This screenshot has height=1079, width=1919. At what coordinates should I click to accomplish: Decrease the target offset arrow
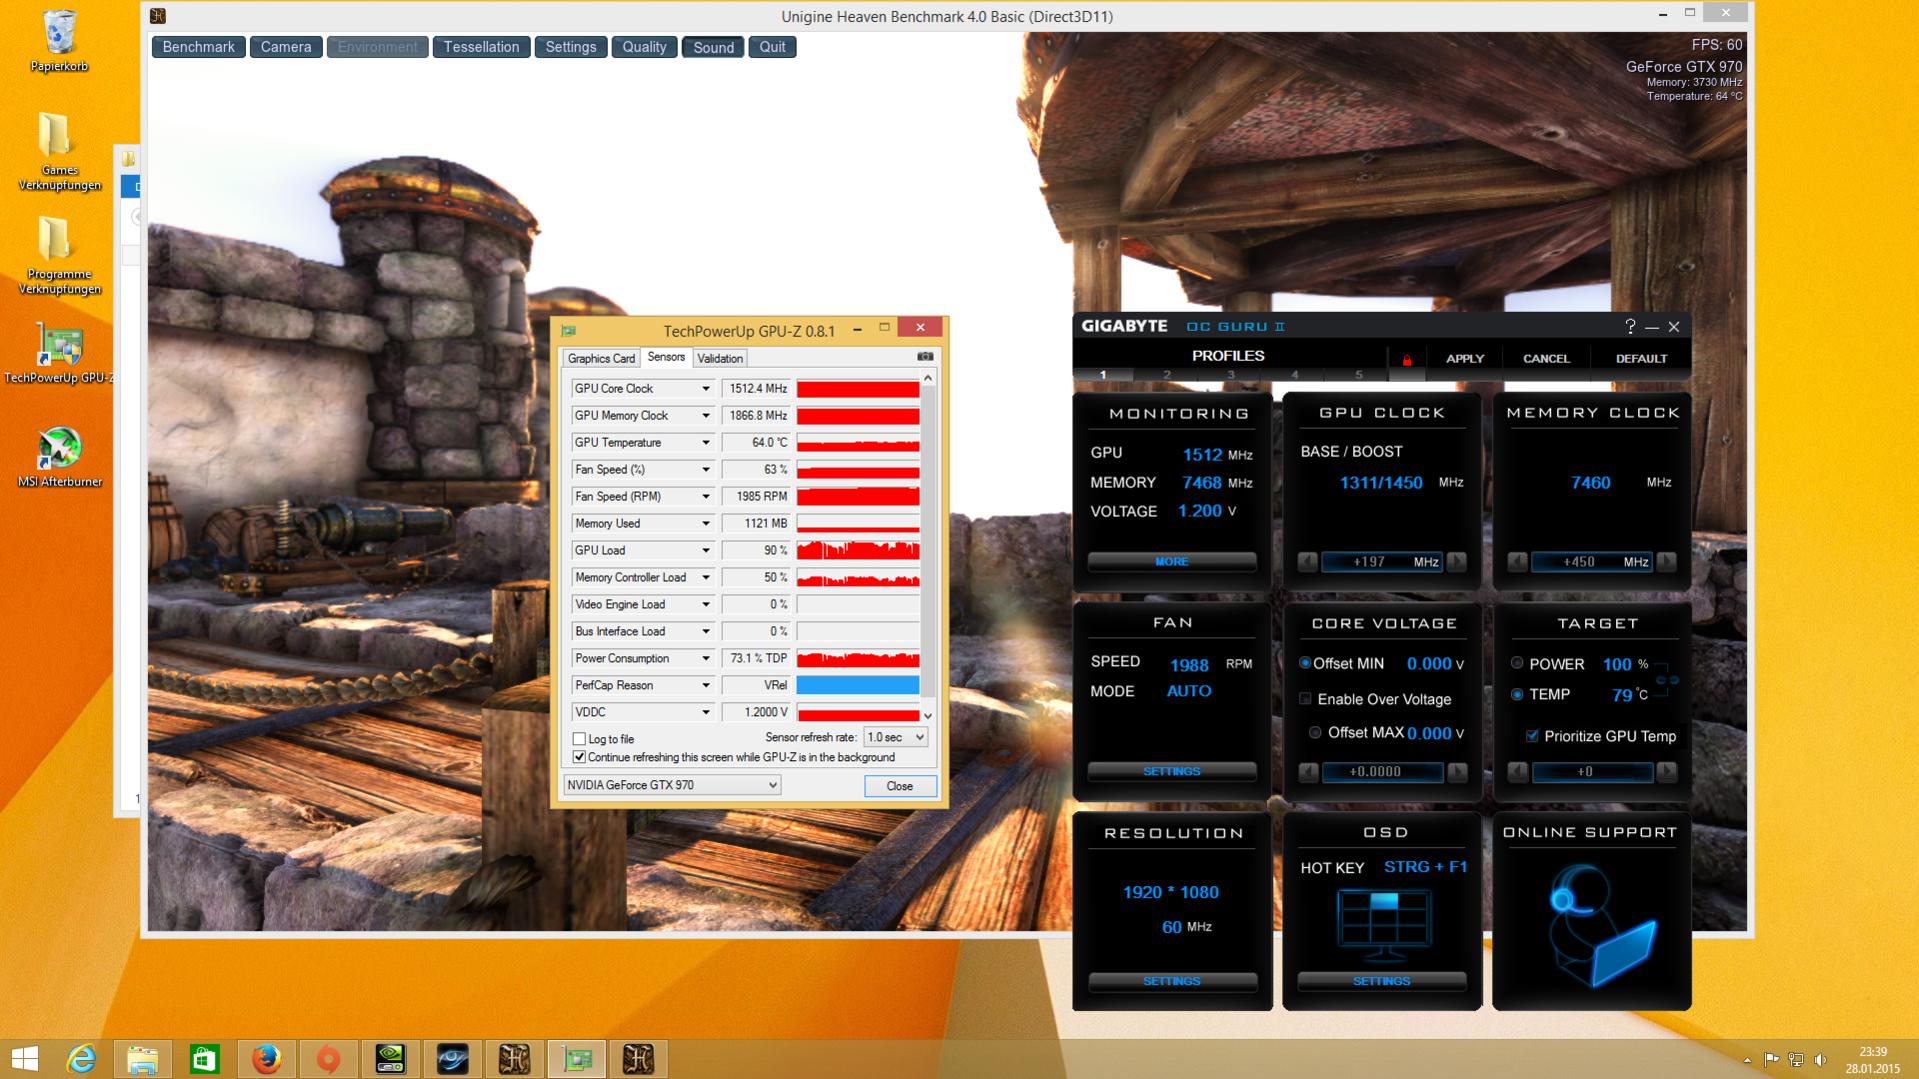pos(1517,772)
